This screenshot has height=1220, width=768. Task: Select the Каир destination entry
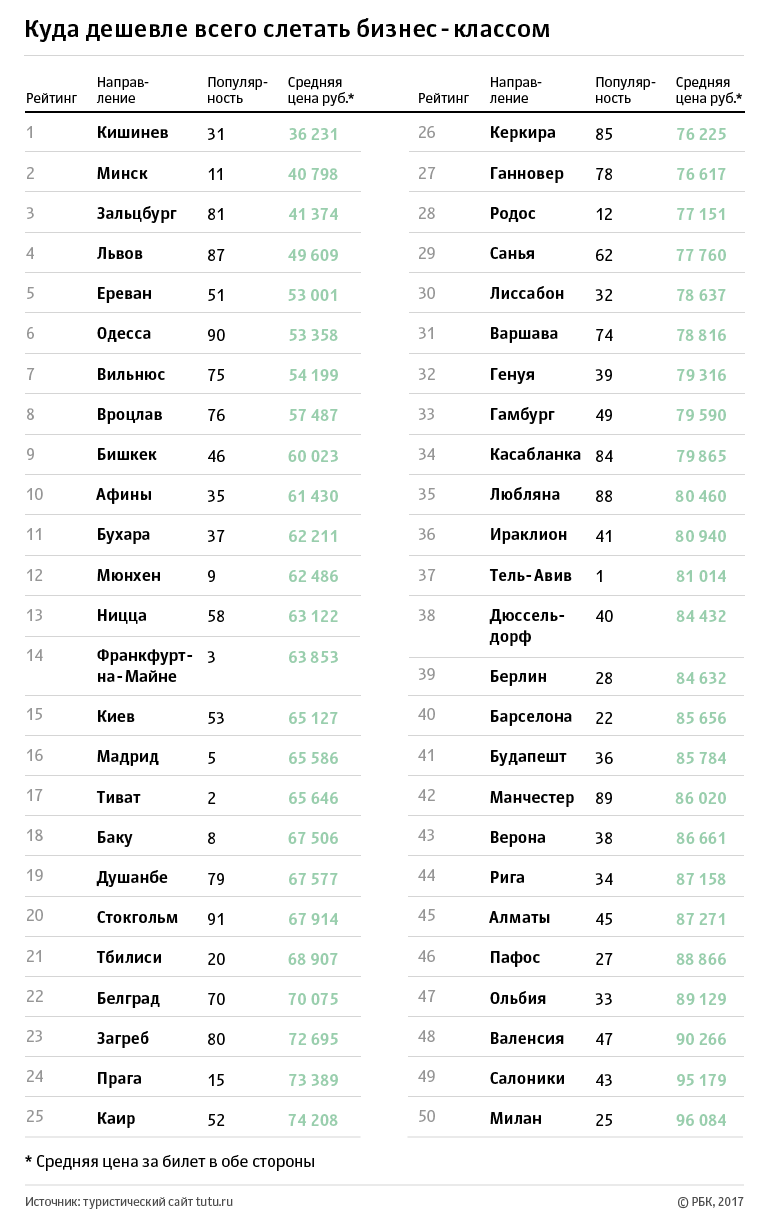pyautogui.click(x=115, y=1119)
